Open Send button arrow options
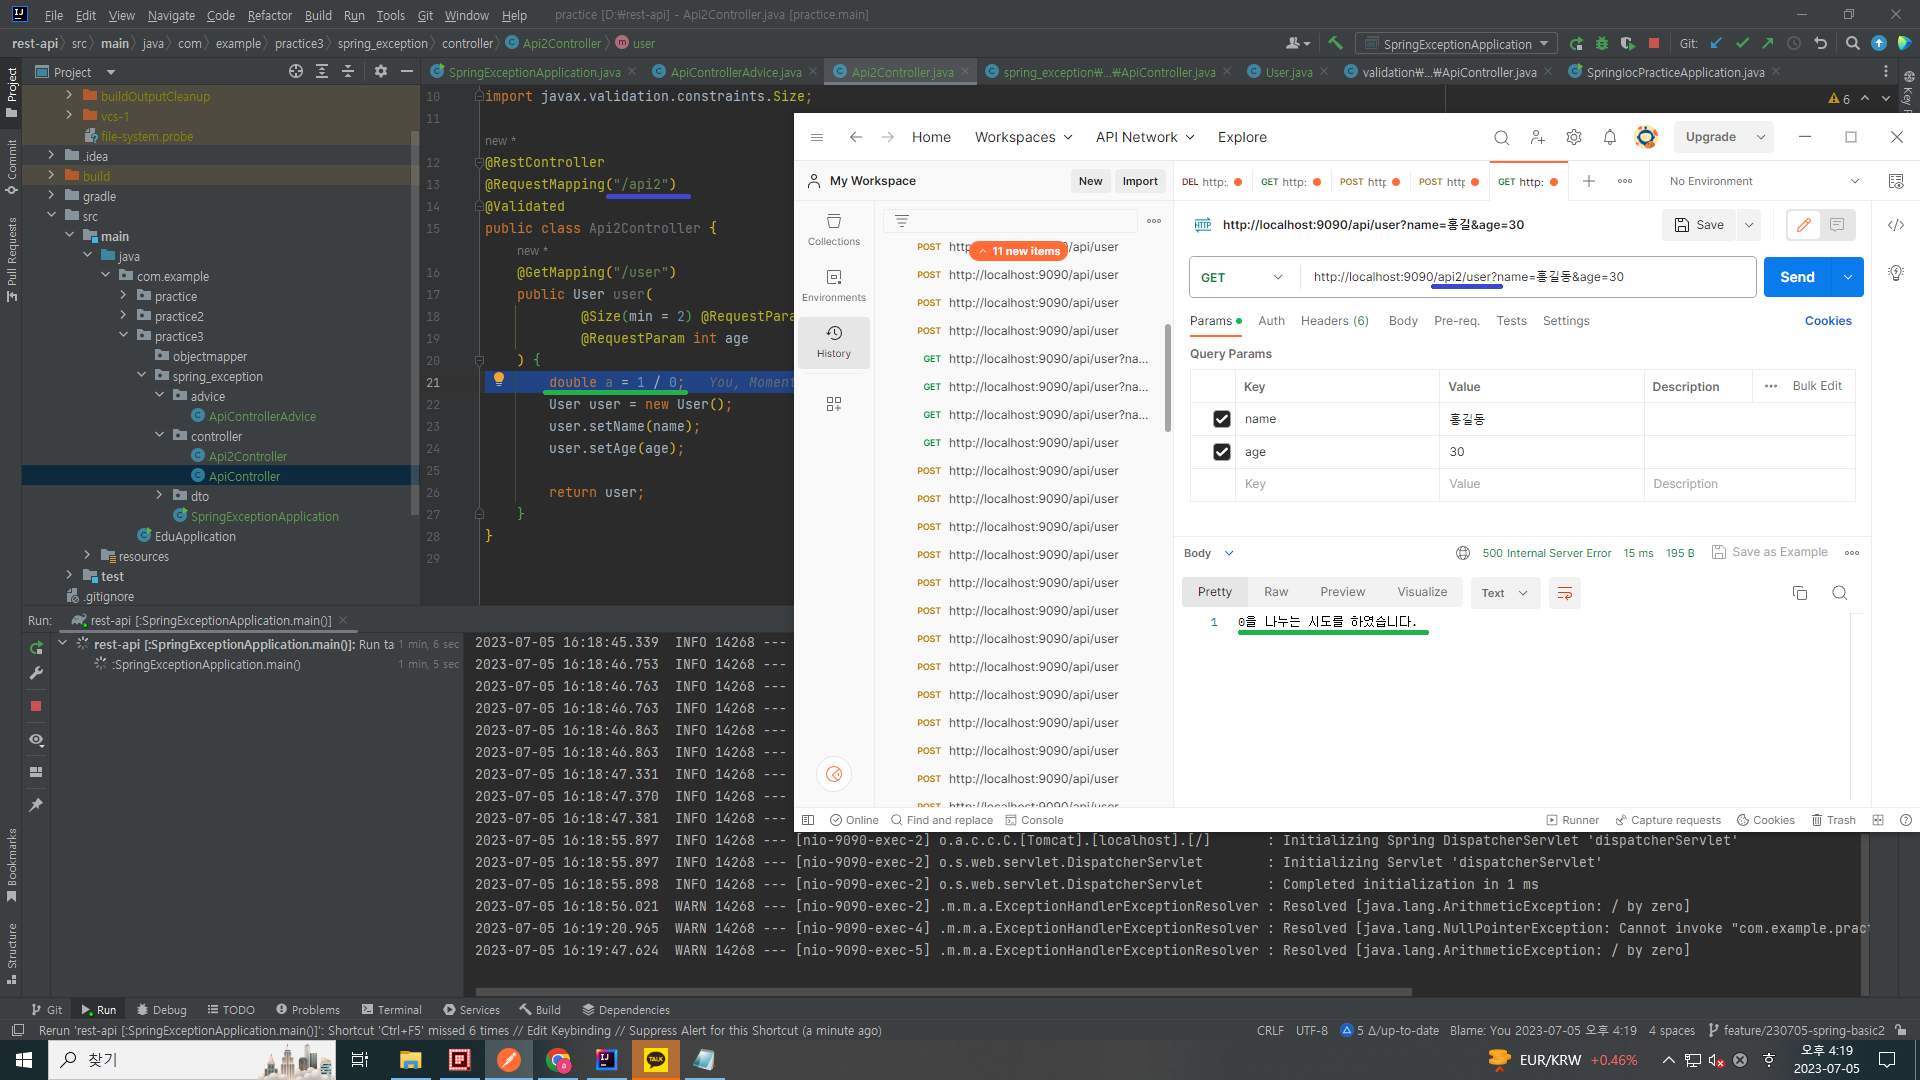The image size is (1920, 1080). pos(1848,277)
